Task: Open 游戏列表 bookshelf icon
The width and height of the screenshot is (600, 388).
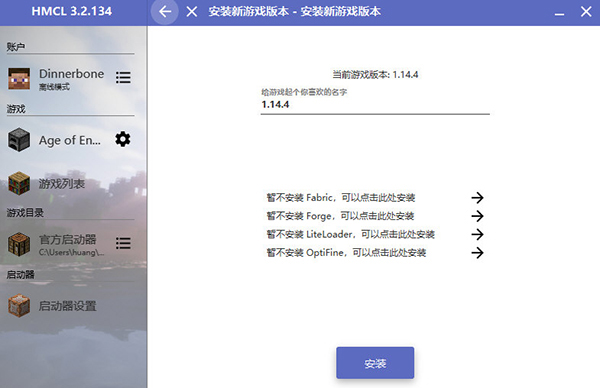Action: point(19,184)
